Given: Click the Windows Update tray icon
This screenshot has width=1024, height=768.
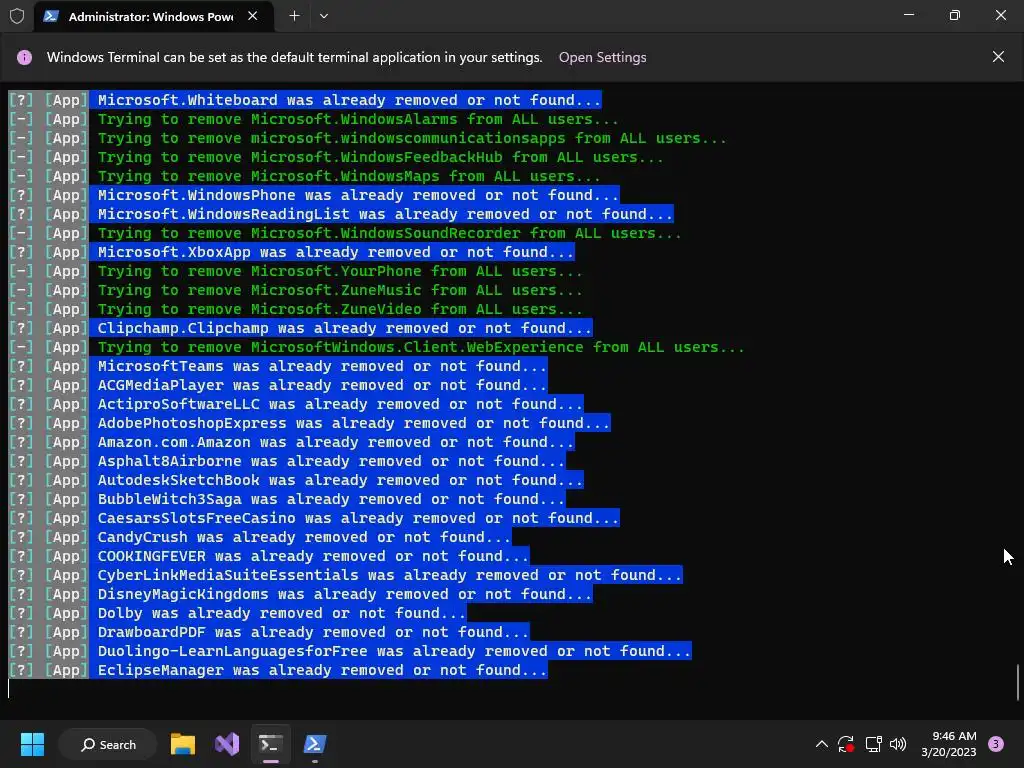Looking at the screenshot, I should point(846,744).
